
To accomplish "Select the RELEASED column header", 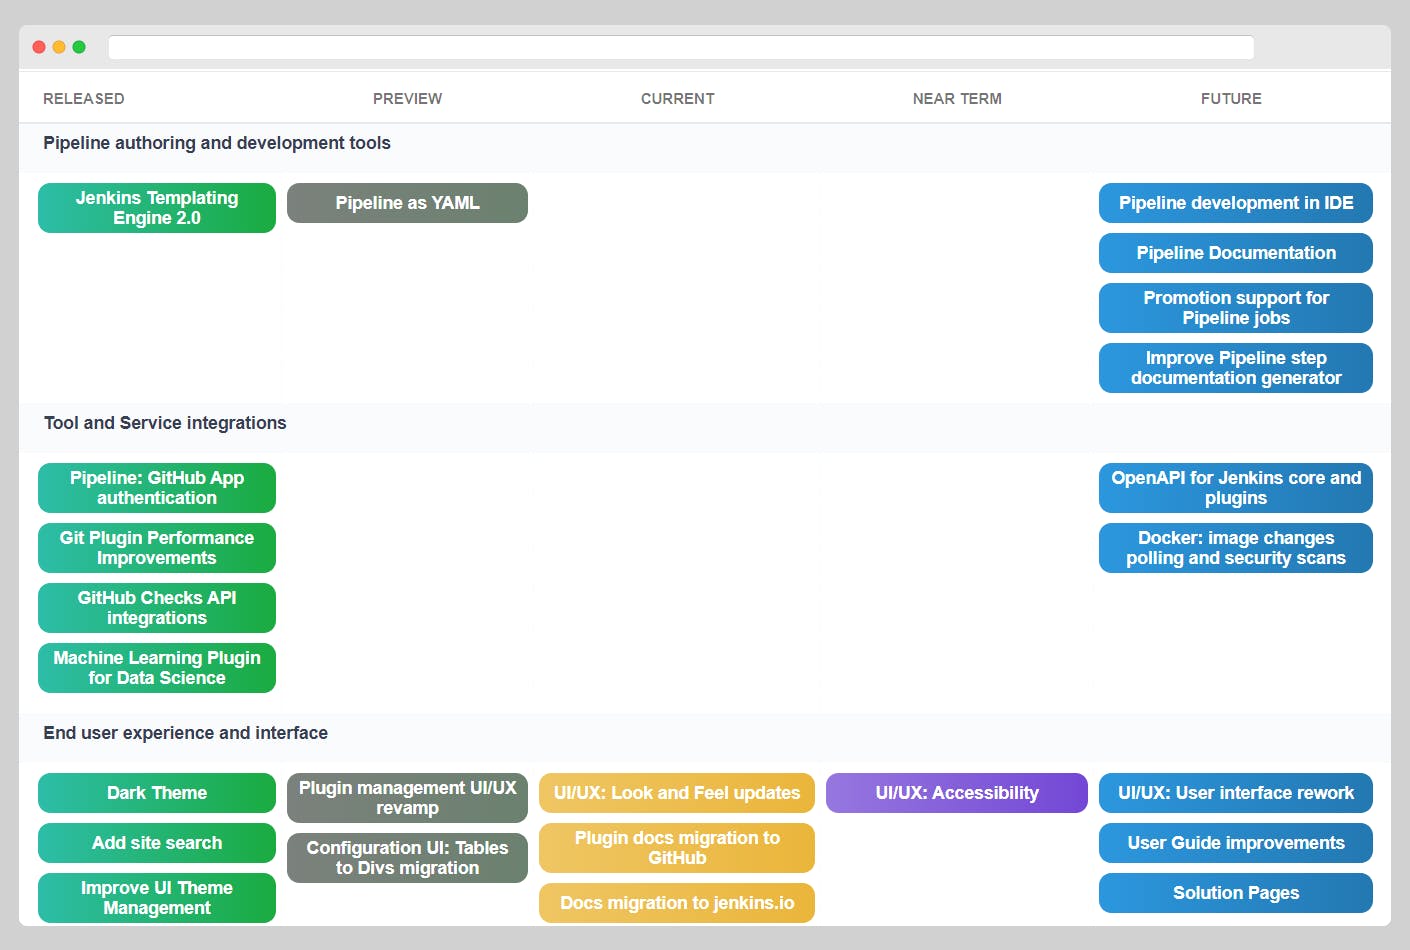I will pos(83,98).
